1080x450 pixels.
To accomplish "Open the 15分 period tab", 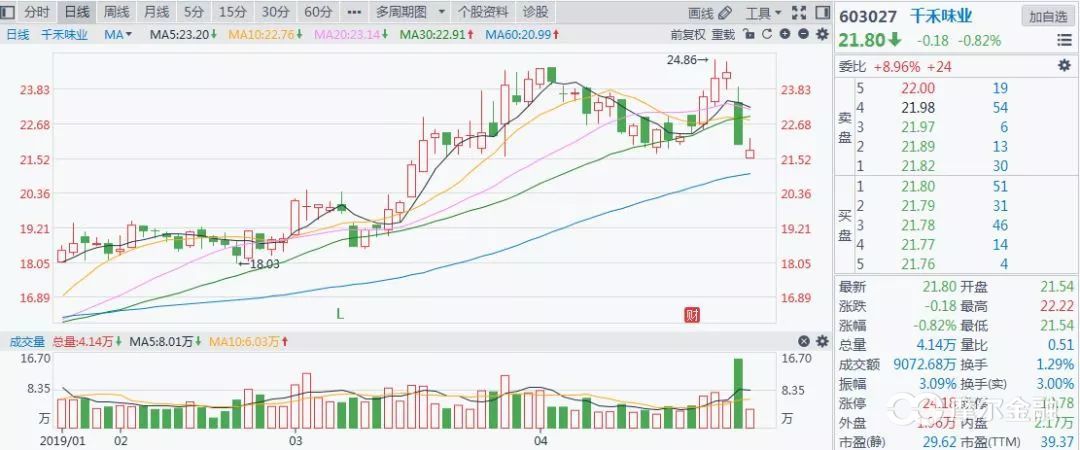I will (x=233, y=12).
